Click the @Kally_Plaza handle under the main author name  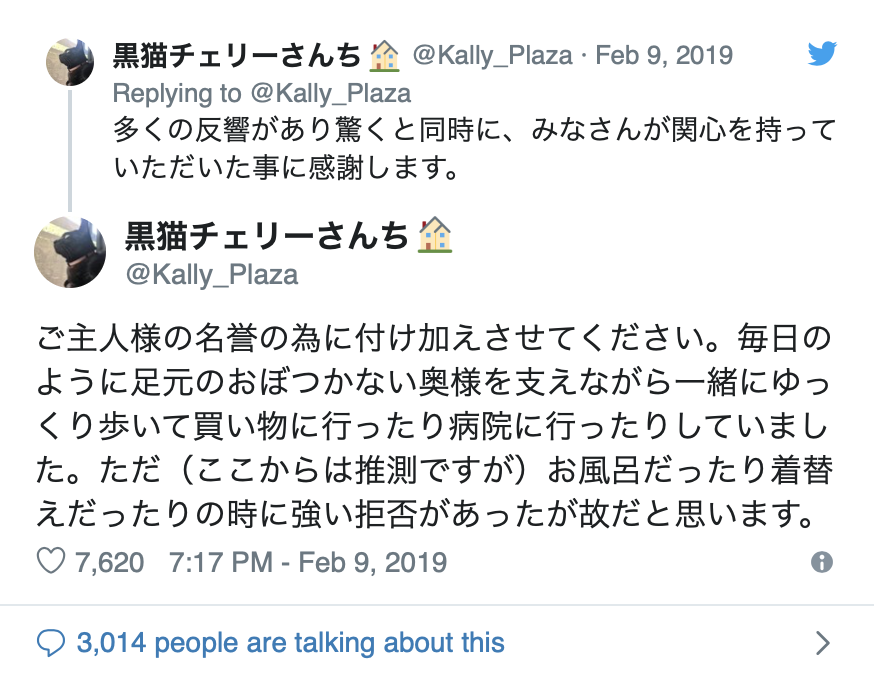click(212, 275)
